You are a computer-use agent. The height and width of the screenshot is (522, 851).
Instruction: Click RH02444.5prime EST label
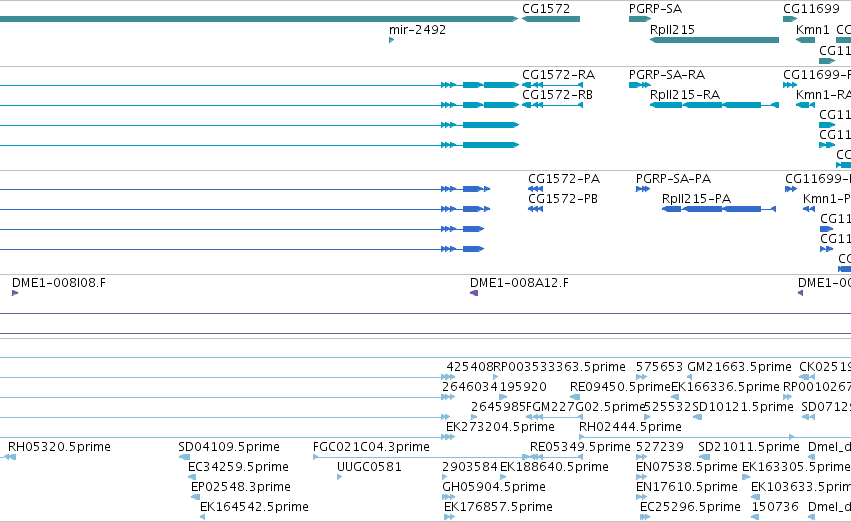pos(630,427)
